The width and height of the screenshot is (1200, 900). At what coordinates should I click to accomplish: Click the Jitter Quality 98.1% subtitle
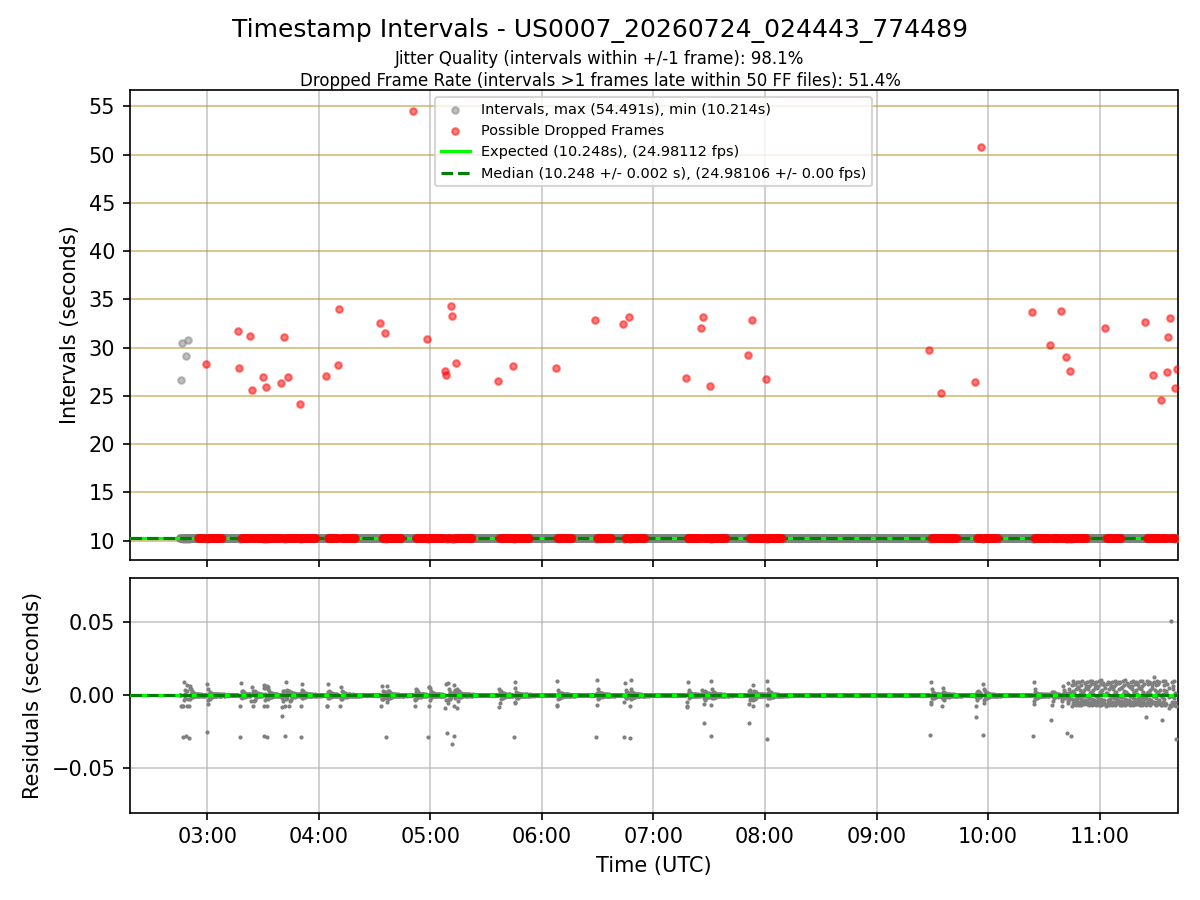click(600, 59)
